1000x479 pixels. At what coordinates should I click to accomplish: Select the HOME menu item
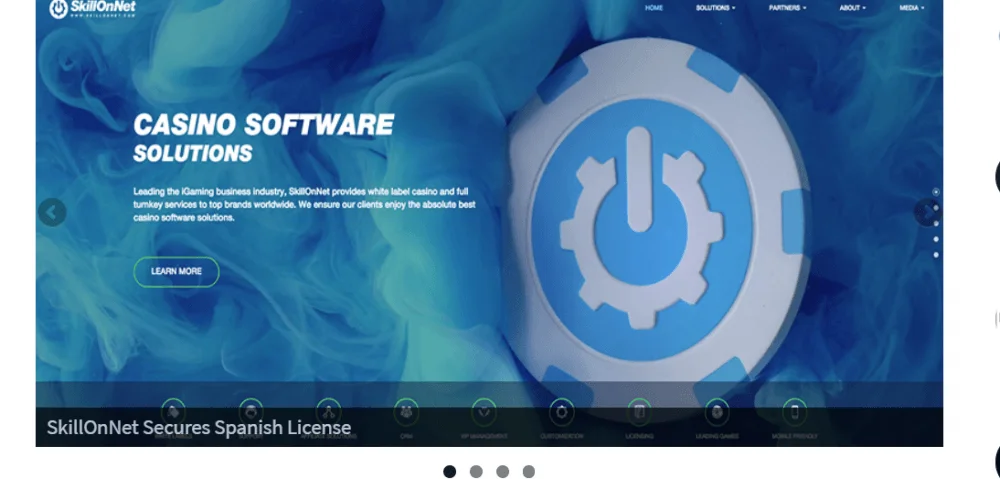click(x=654, y=8)
